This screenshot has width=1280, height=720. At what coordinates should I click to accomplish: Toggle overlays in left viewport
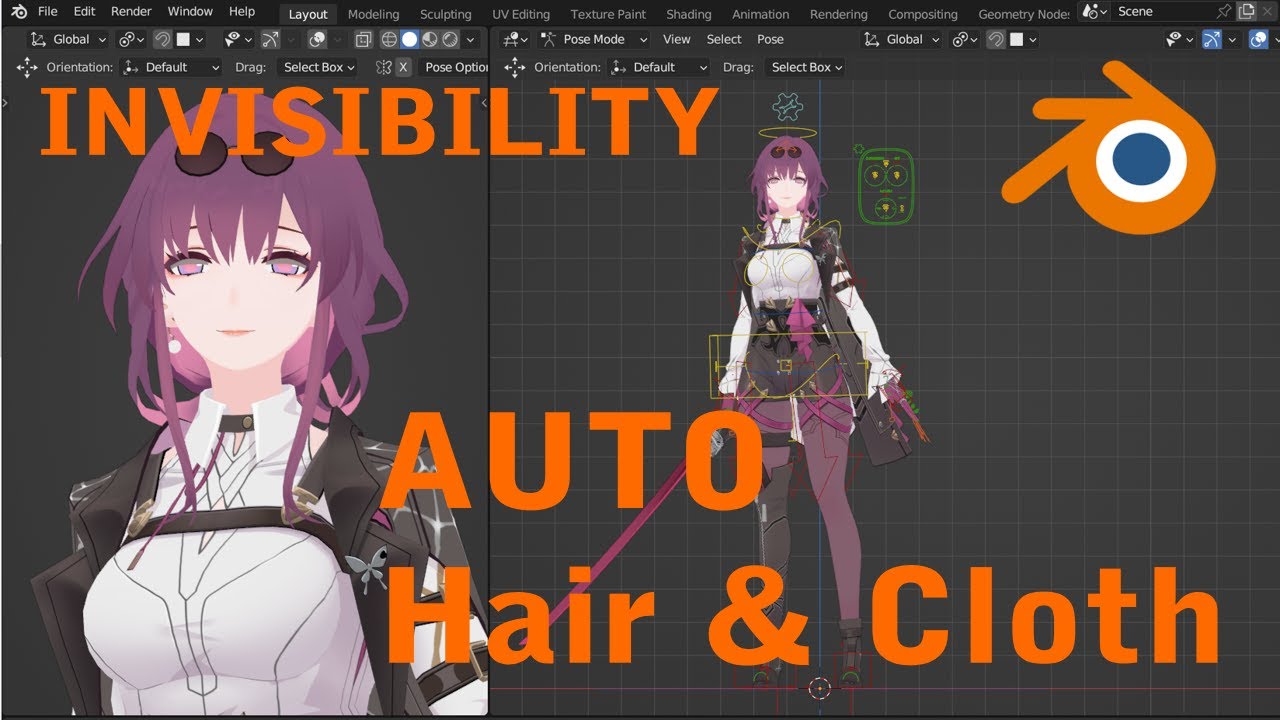[317, 39]
